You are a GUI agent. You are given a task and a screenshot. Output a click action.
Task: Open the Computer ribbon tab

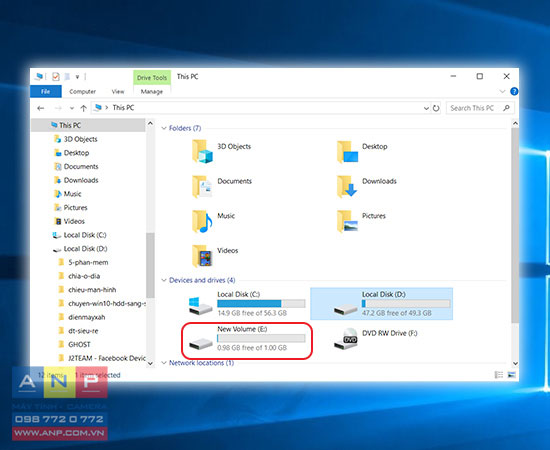coord(82,92)
